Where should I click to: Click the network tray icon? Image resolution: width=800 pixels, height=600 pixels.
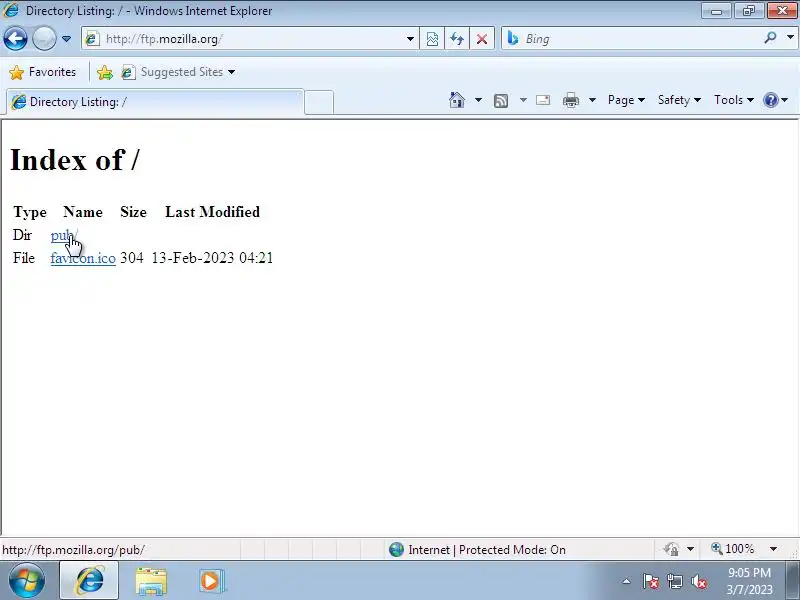coord(674,581)
